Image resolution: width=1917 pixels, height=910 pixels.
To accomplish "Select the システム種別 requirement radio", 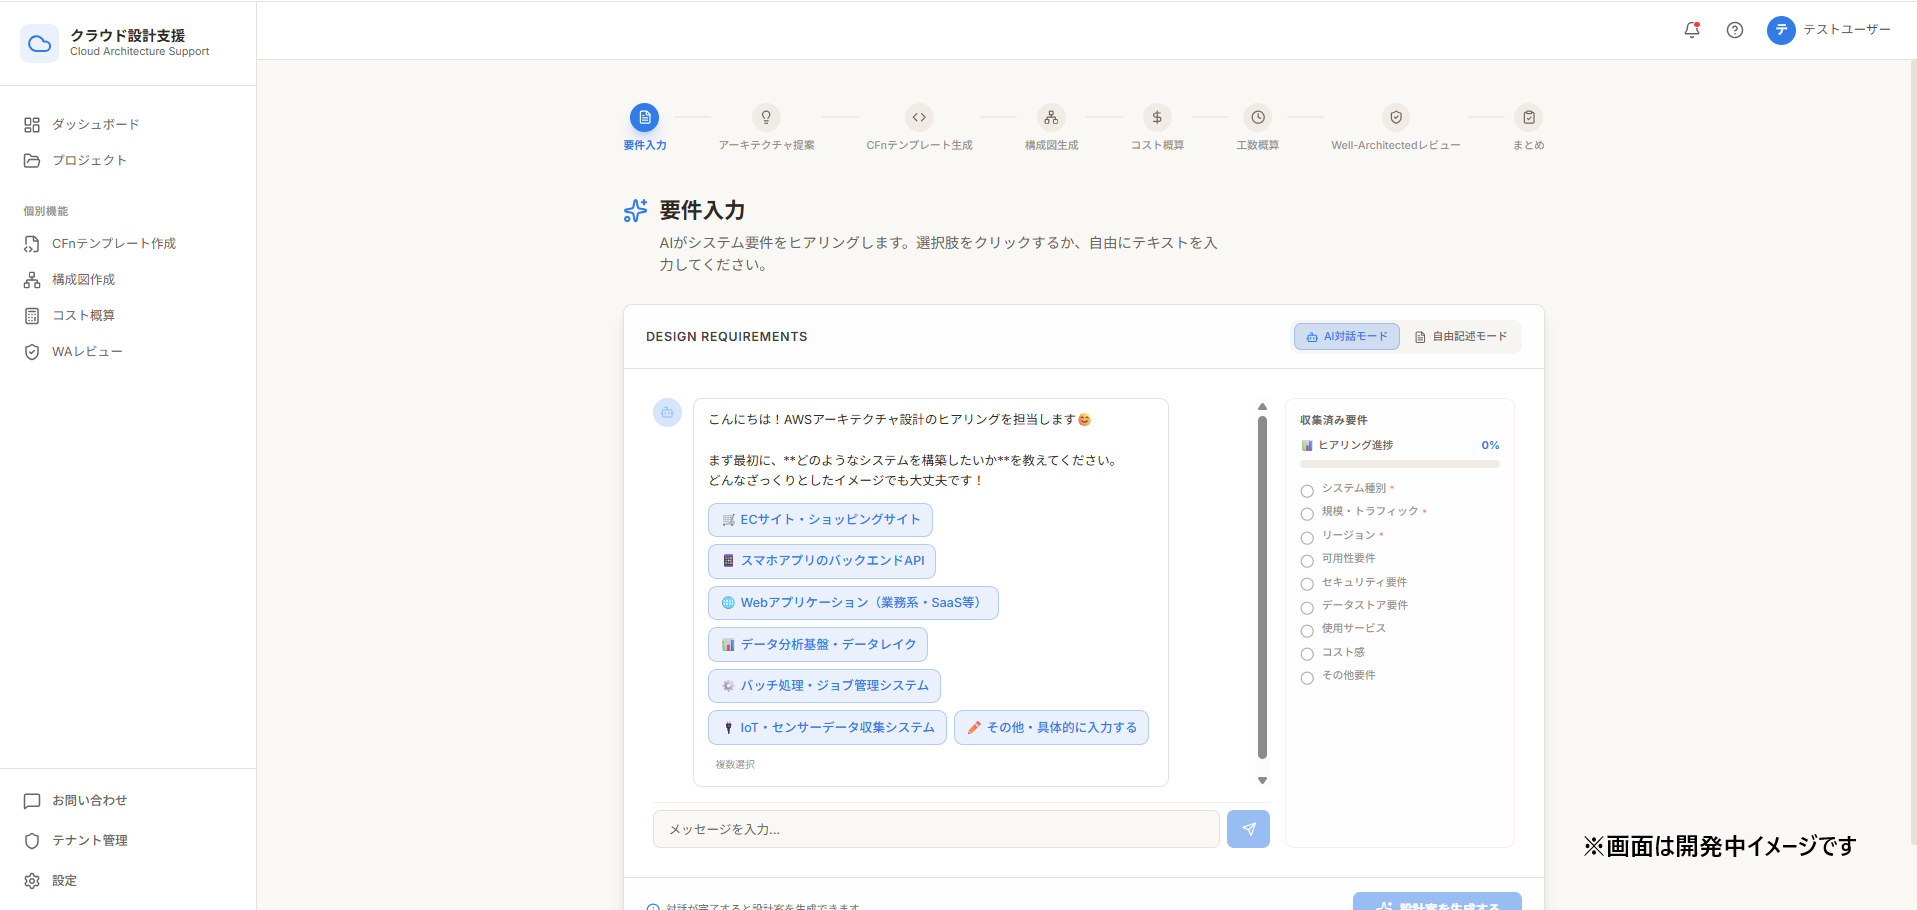I will click(x=1307, y=491).
